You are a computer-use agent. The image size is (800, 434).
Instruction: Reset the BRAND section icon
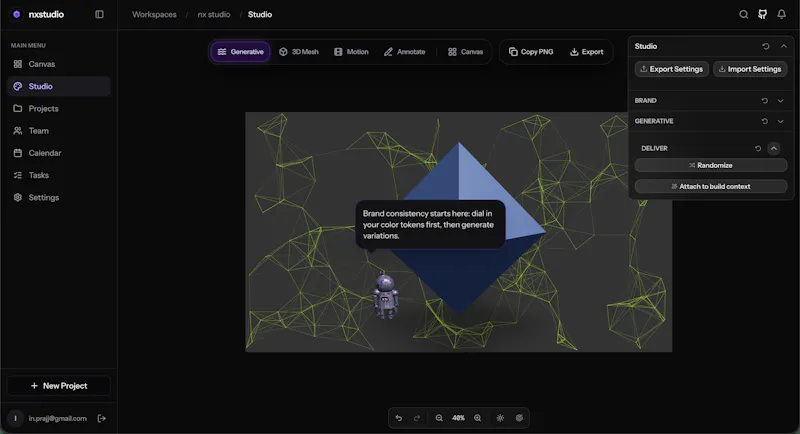click(764, 100)
